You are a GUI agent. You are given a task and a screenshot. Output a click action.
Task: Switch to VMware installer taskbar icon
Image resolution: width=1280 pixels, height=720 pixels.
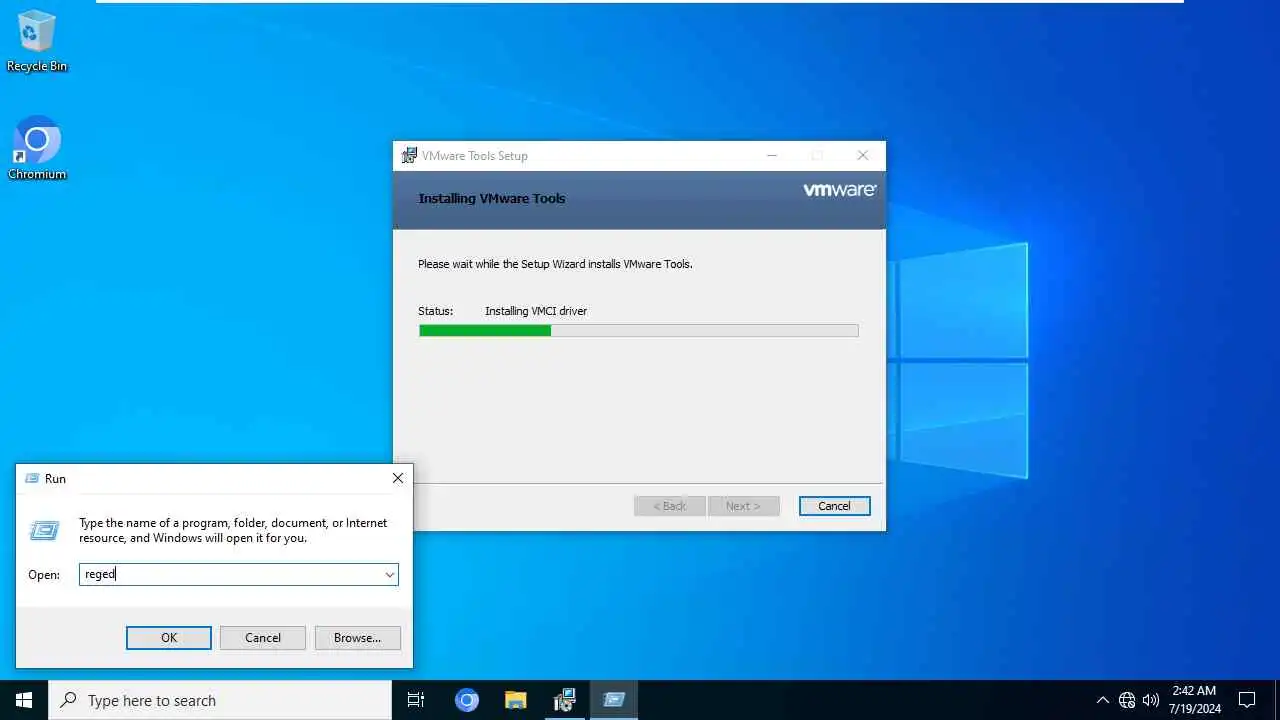[565, 700]
